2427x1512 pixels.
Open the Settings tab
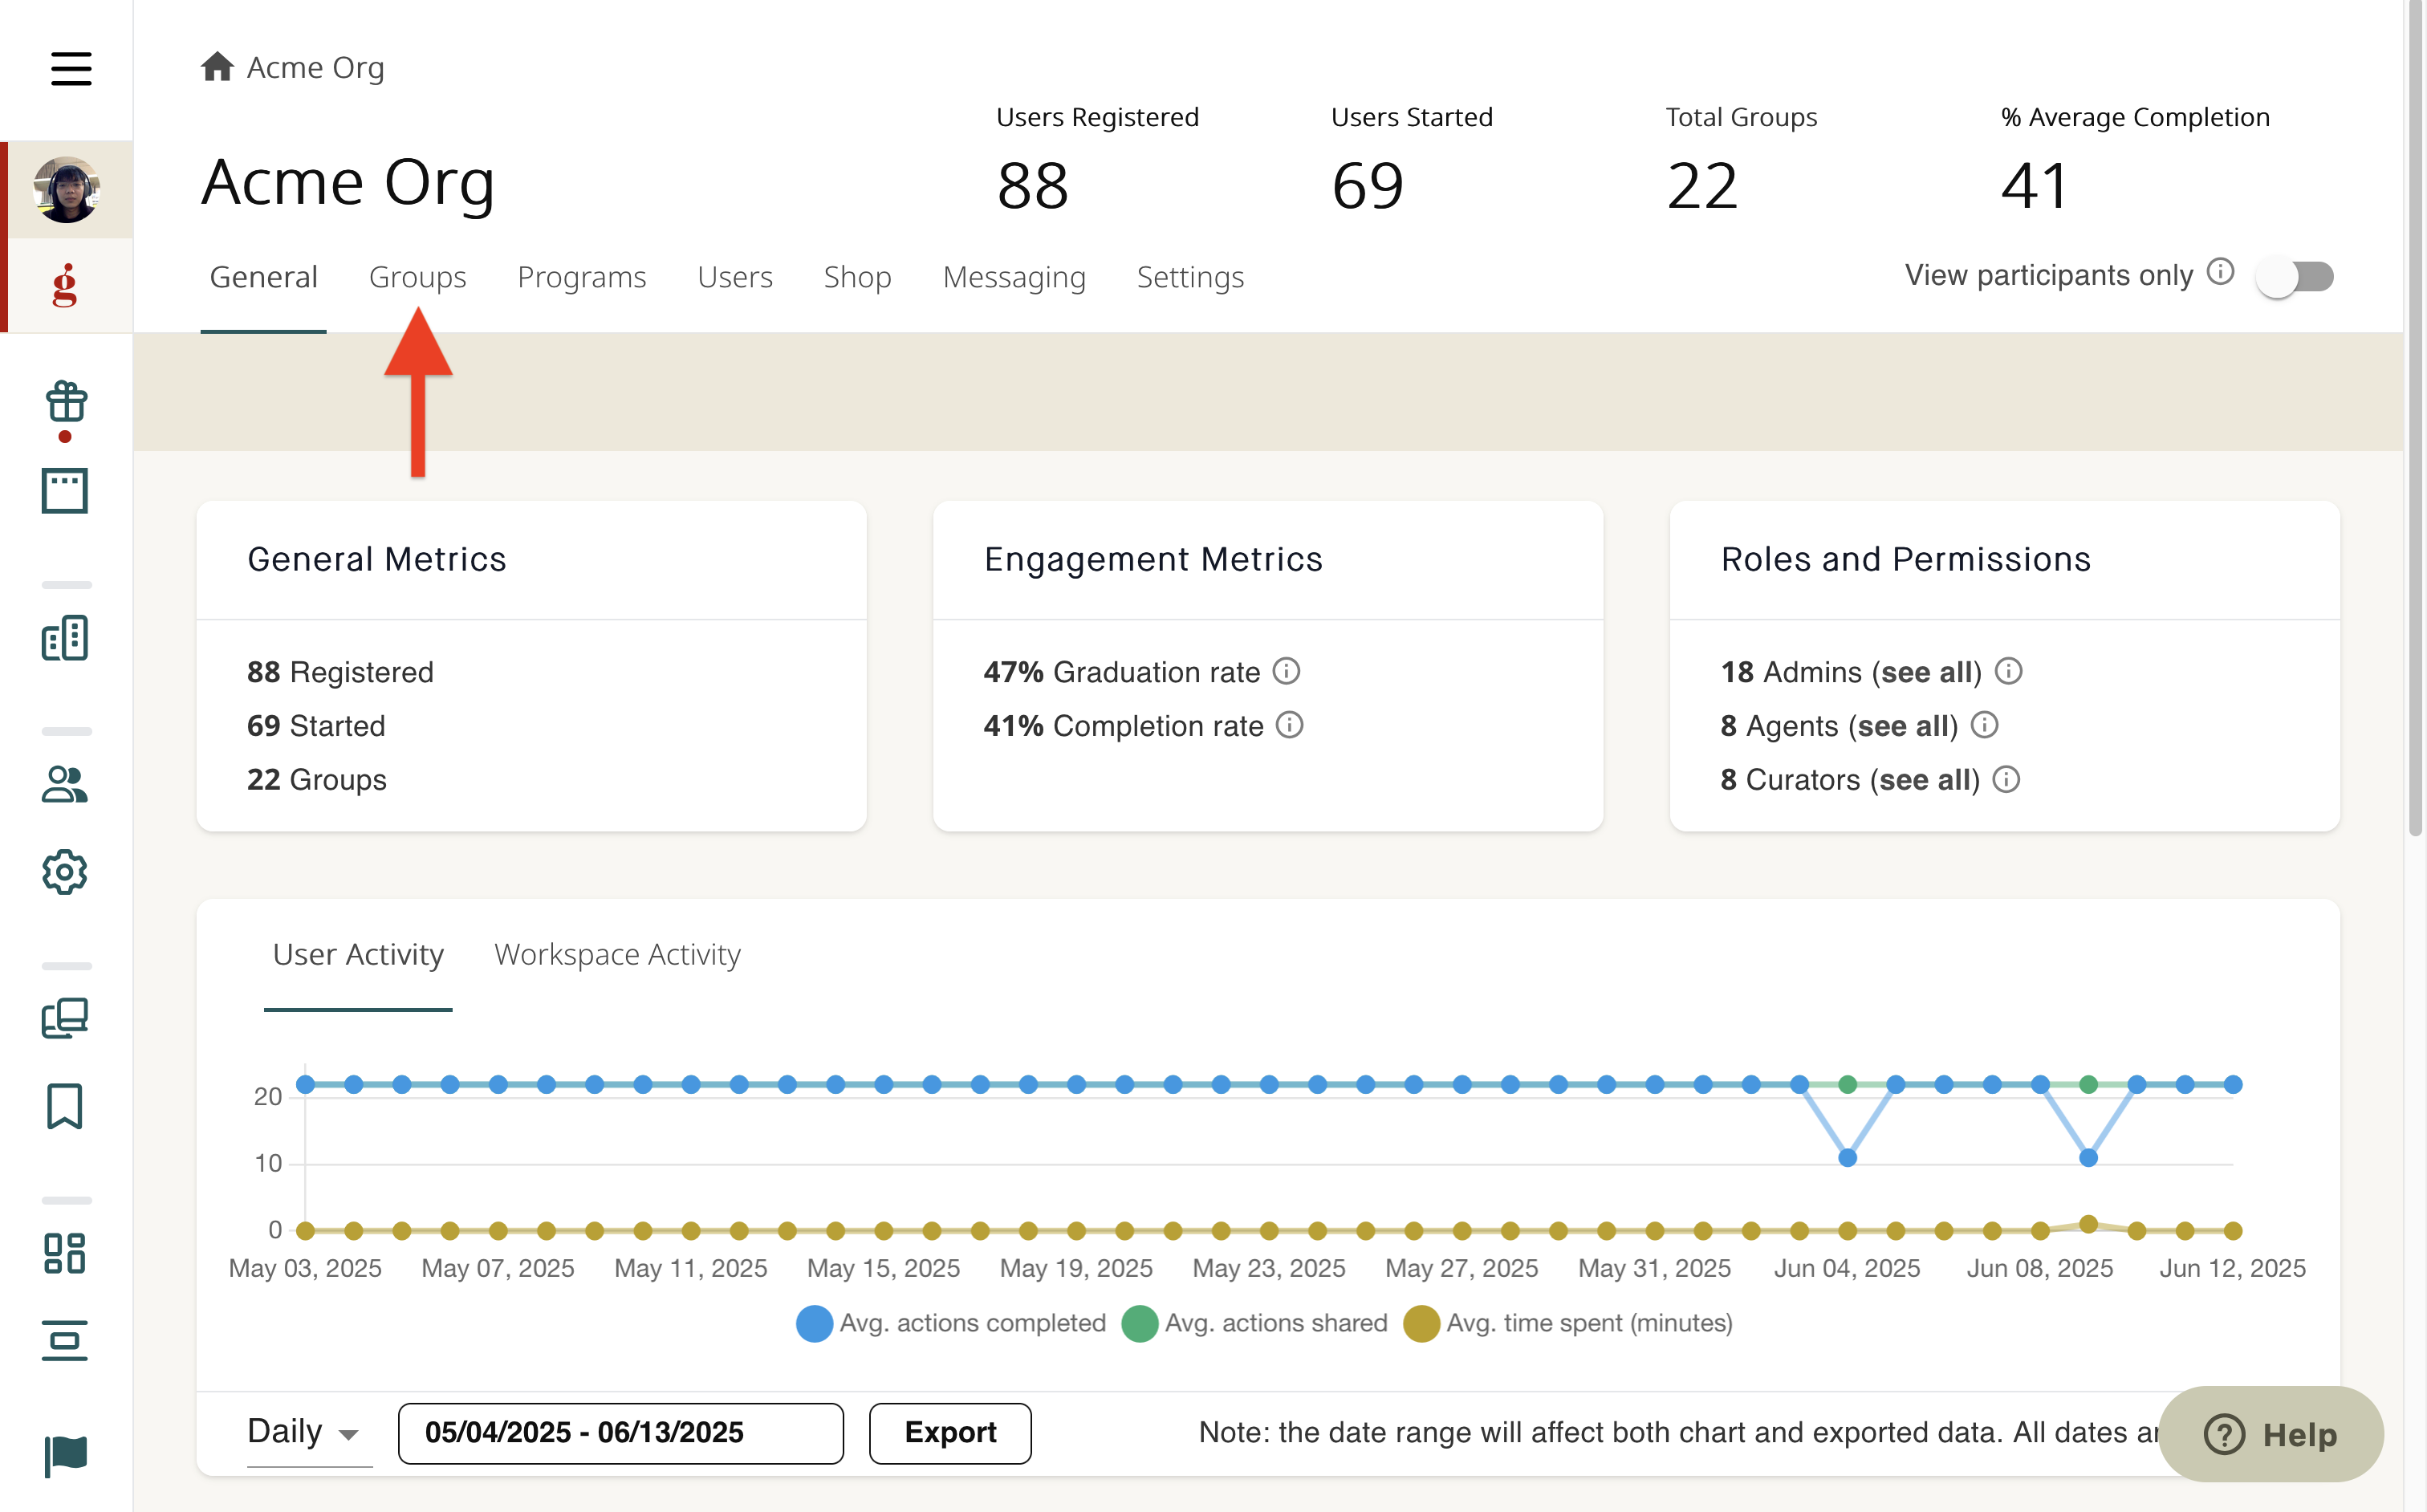tap(1190, 277)
